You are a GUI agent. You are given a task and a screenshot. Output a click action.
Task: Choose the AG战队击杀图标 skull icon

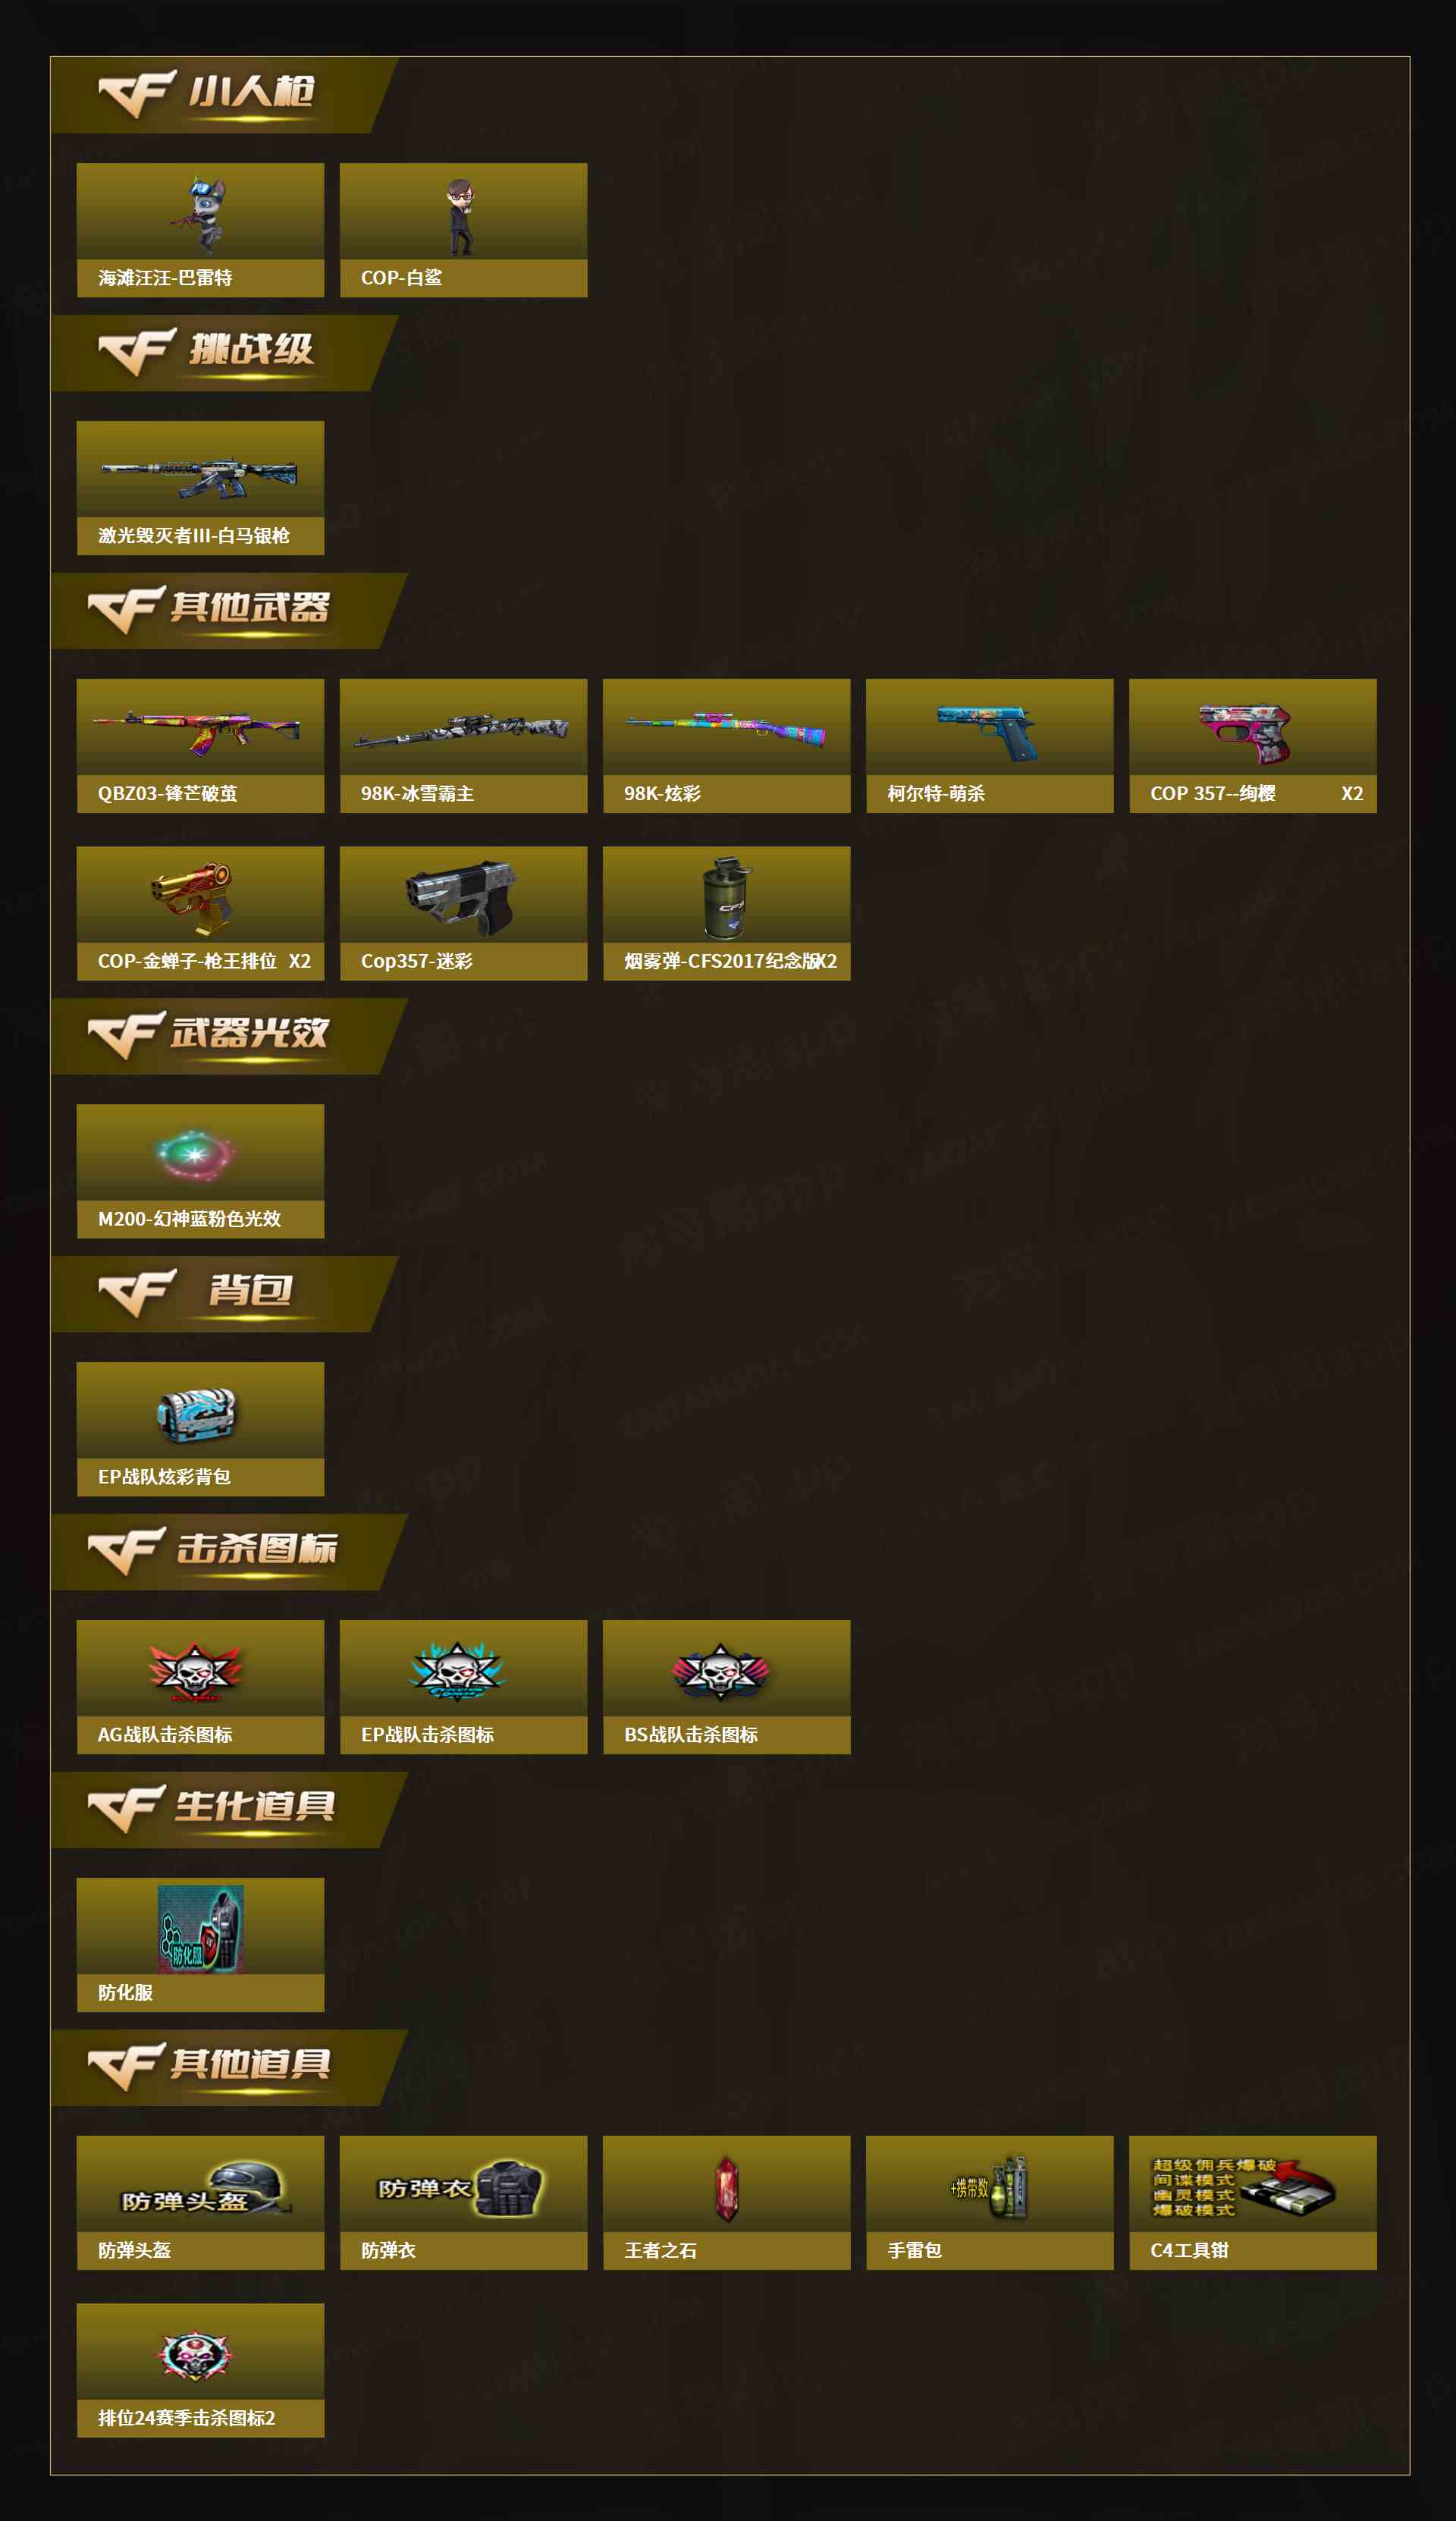(200, 1688)
